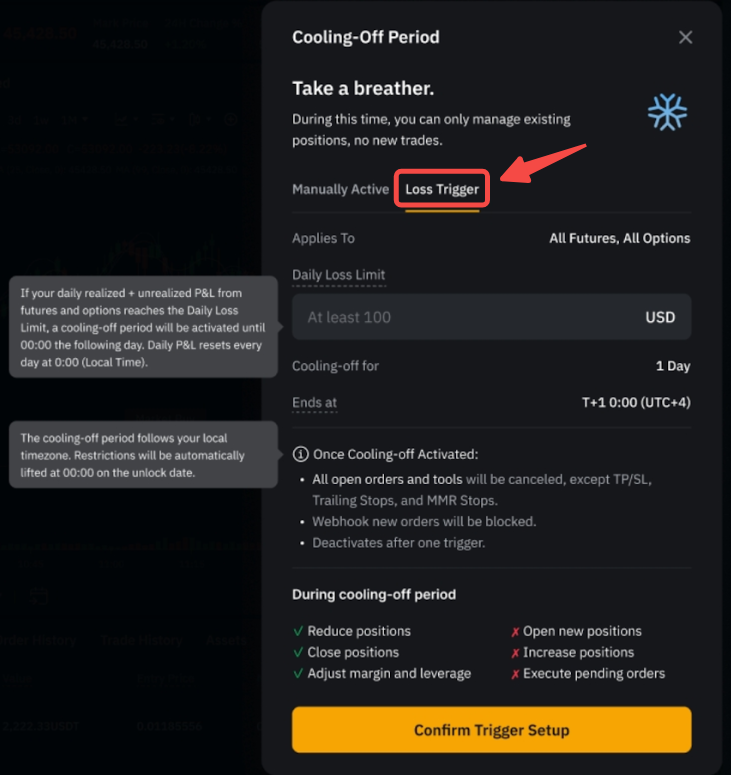
Task: Click the red X beside Execute pending orders
Action: click(x=515, y=674)
